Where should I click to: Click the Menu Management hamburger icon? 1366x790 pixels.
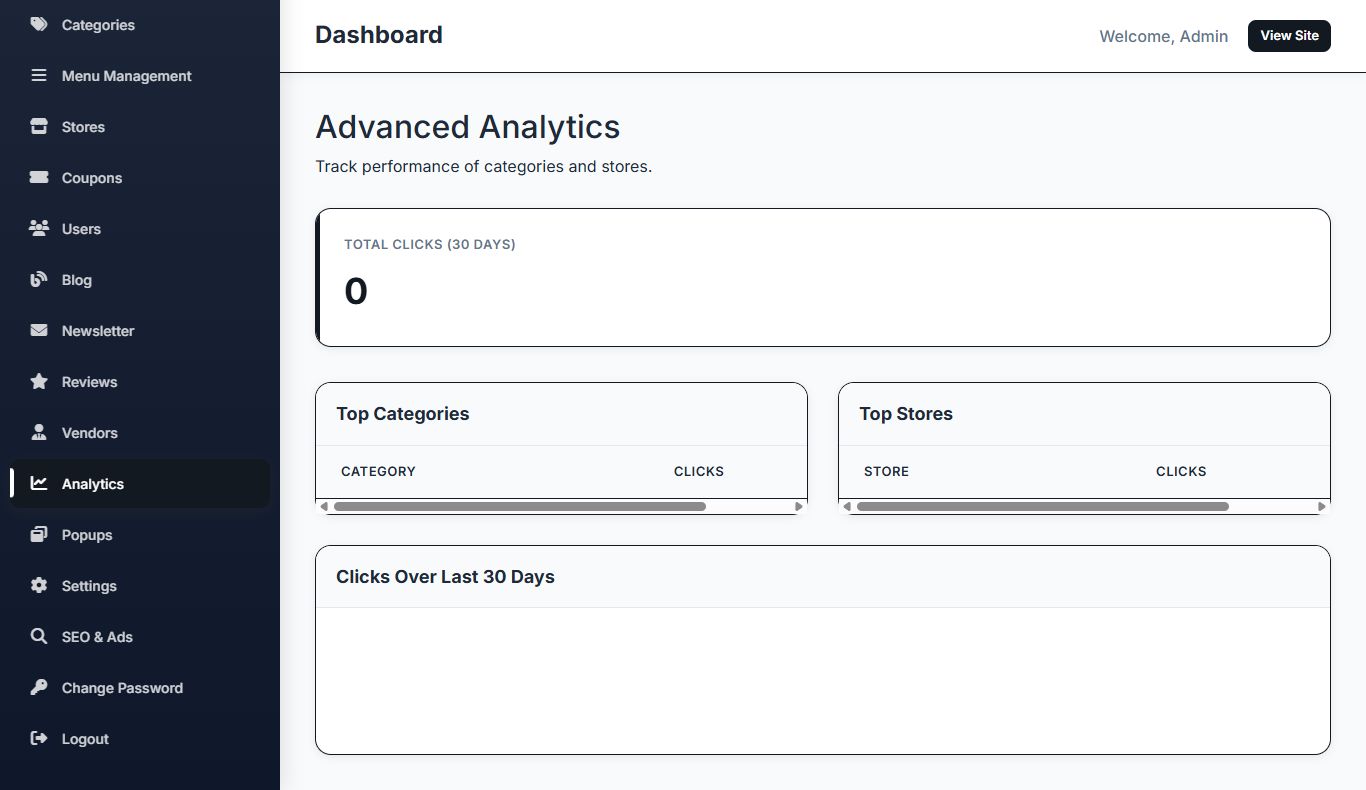point(39,76)
